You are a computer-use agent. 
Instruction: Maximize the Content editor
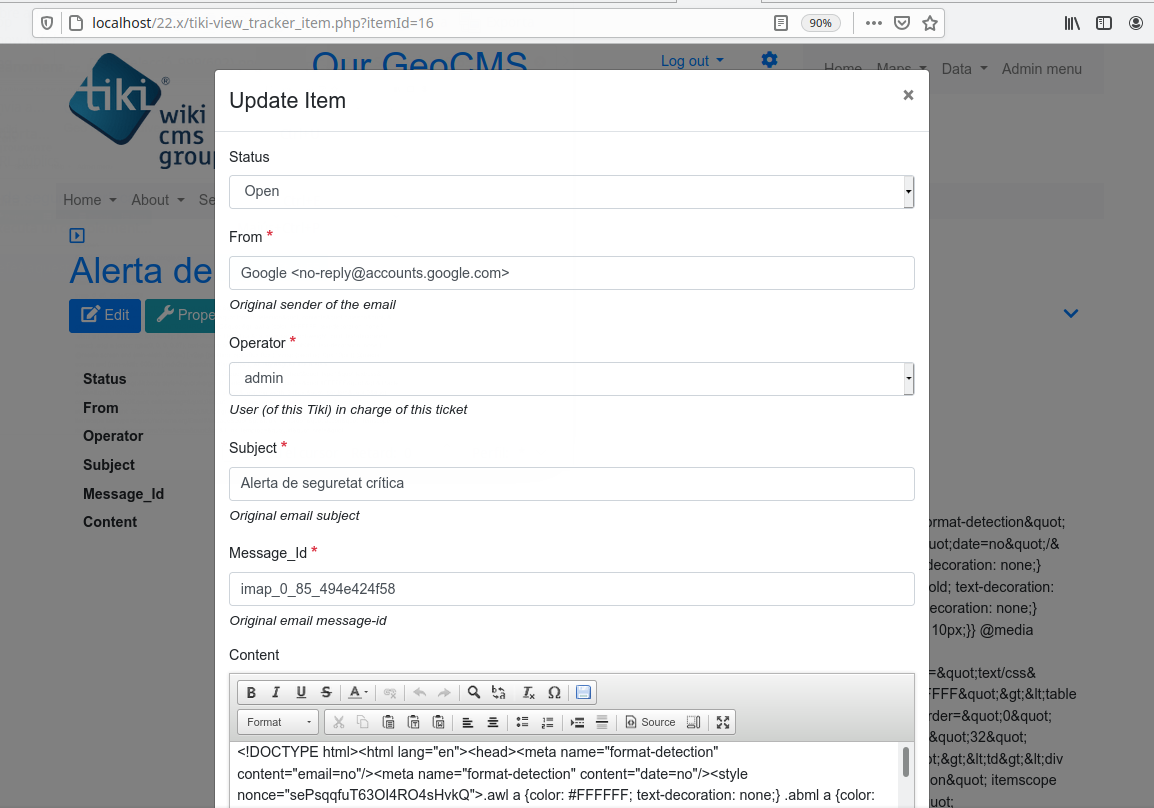pos(723,723)
